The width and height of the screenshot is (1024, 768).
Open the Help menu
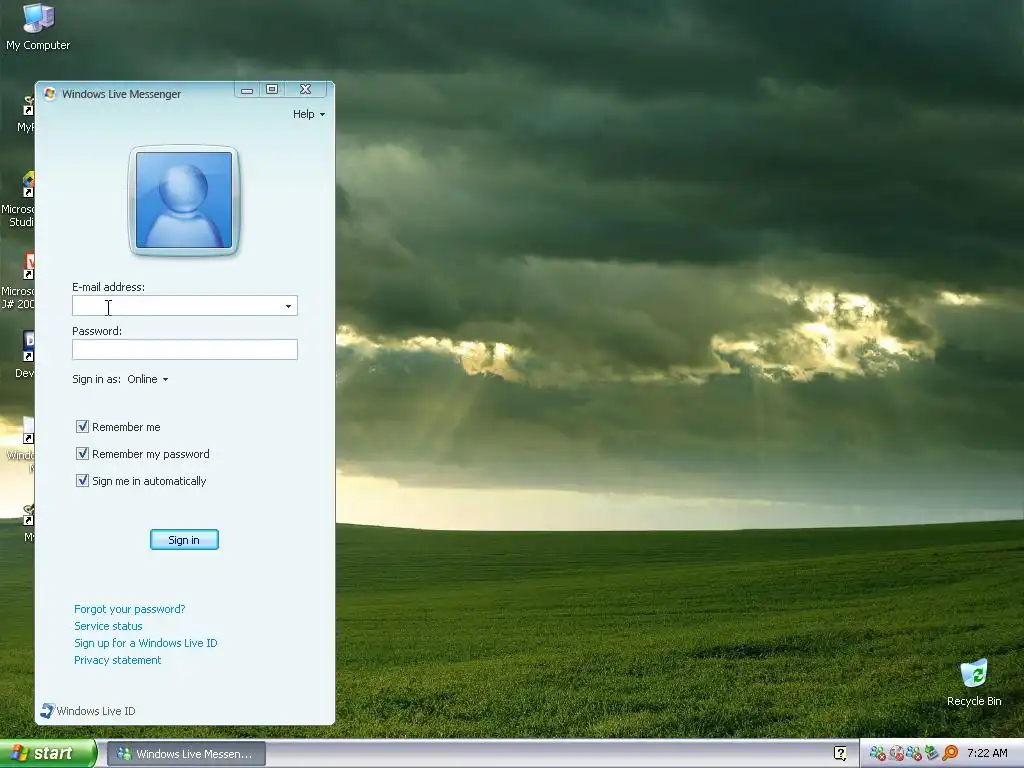pos(308,114)
